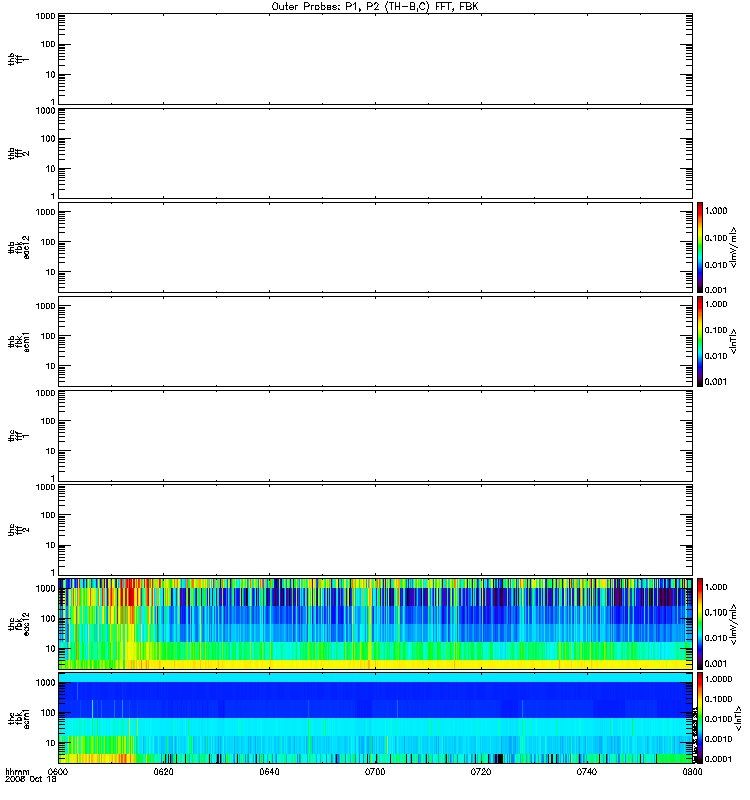Click the 0720 time axis label
Image resolution: width=750 pixels, height=800 pixels.
(x=481, y=772)
